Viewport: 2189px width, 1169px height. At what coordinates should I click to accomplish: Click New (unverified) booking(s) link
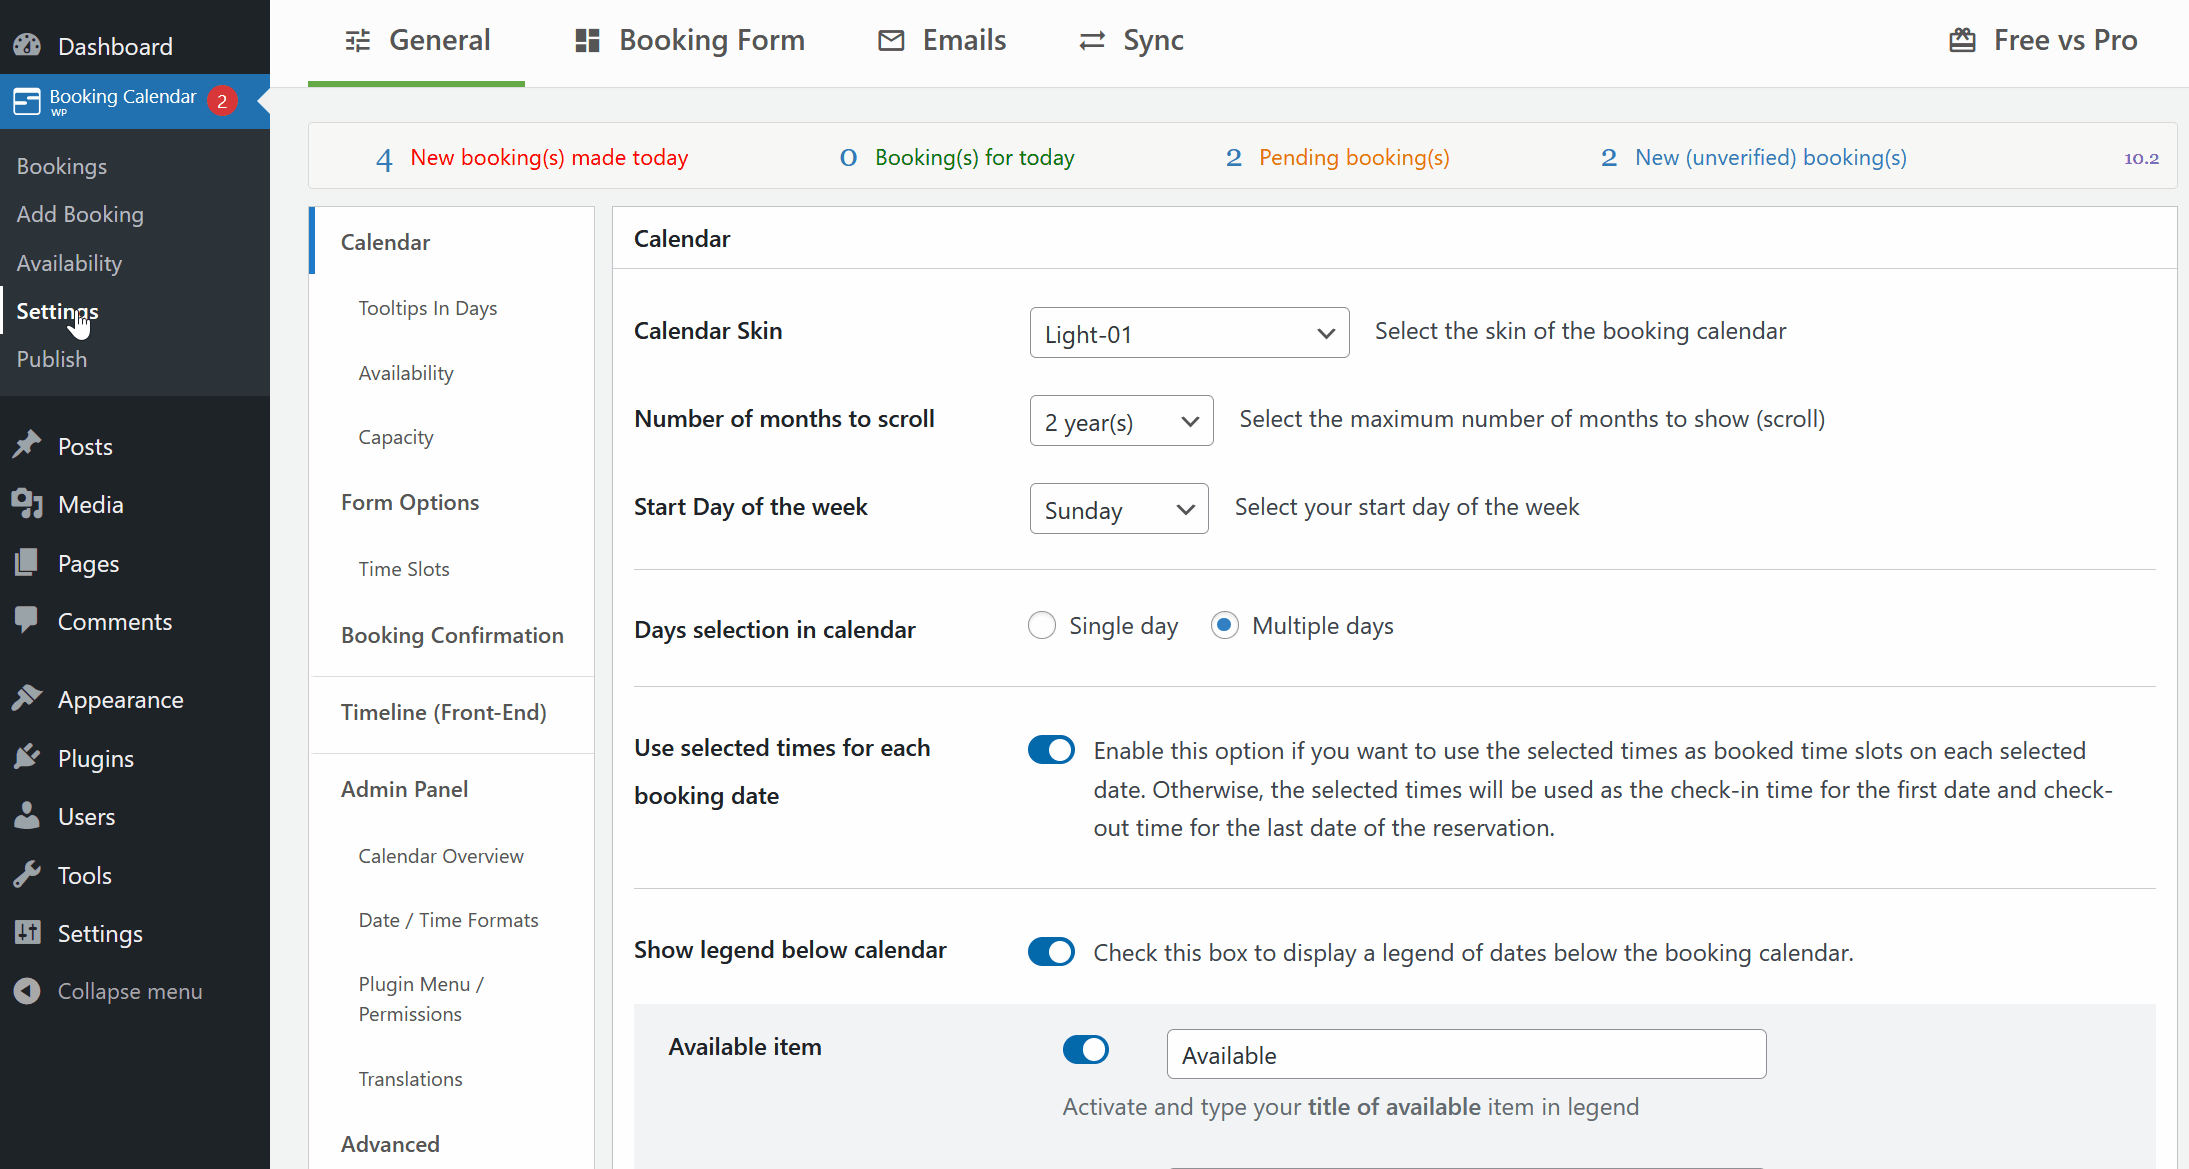(1771, 158)
